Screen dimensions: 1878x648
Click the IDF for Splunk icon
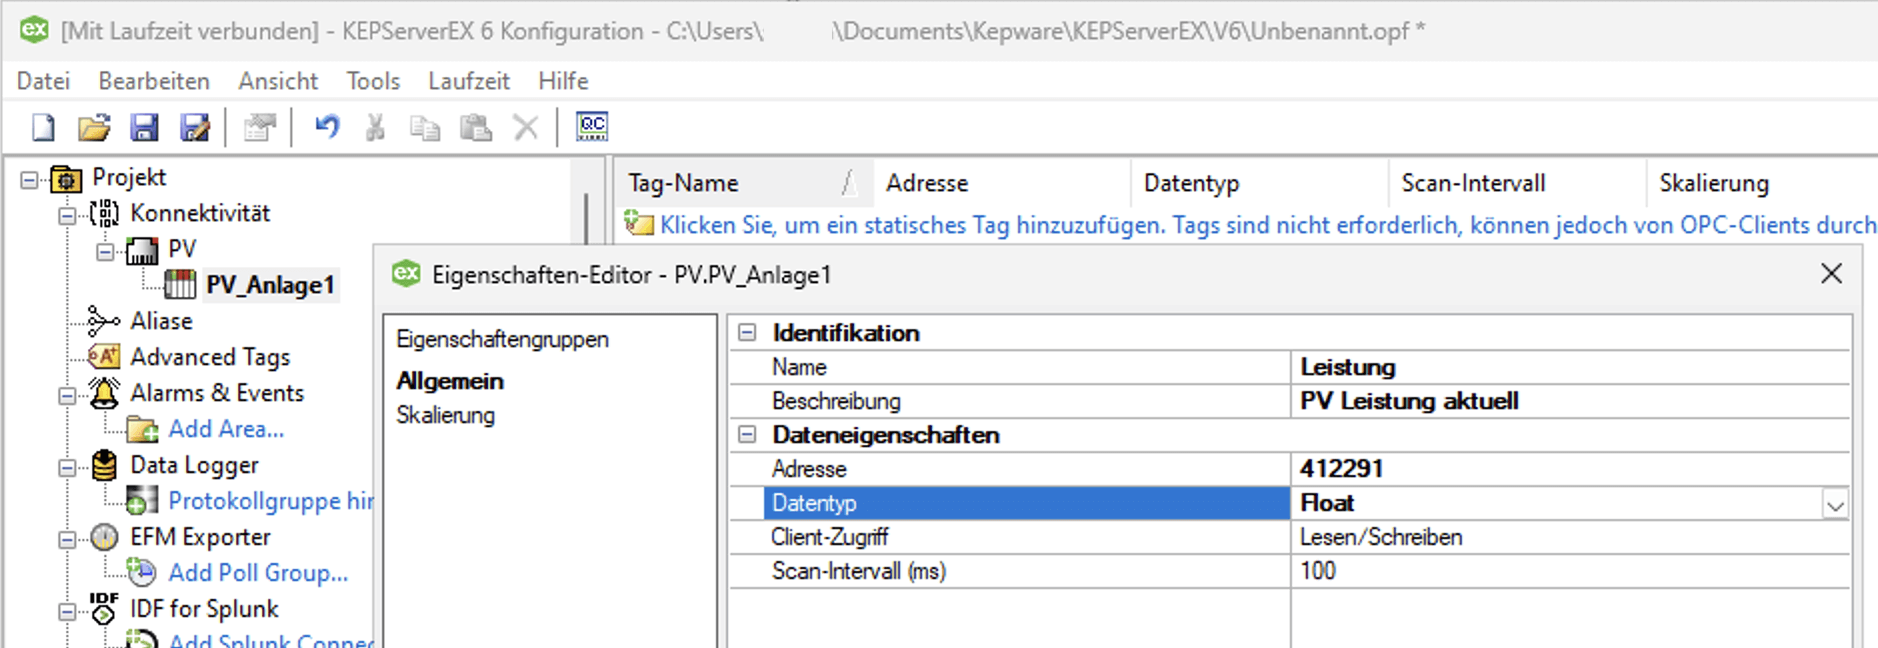click(103, 608)
